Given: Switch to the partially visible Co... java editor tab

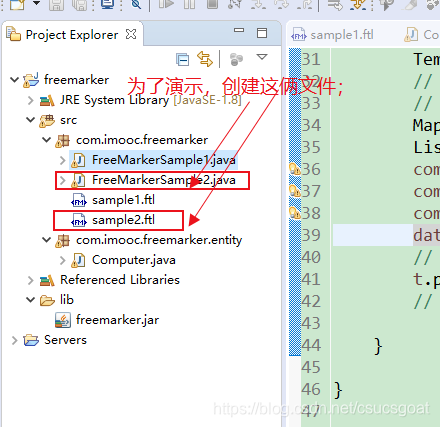Looking at the screenshot, I should tap(421, 35).
